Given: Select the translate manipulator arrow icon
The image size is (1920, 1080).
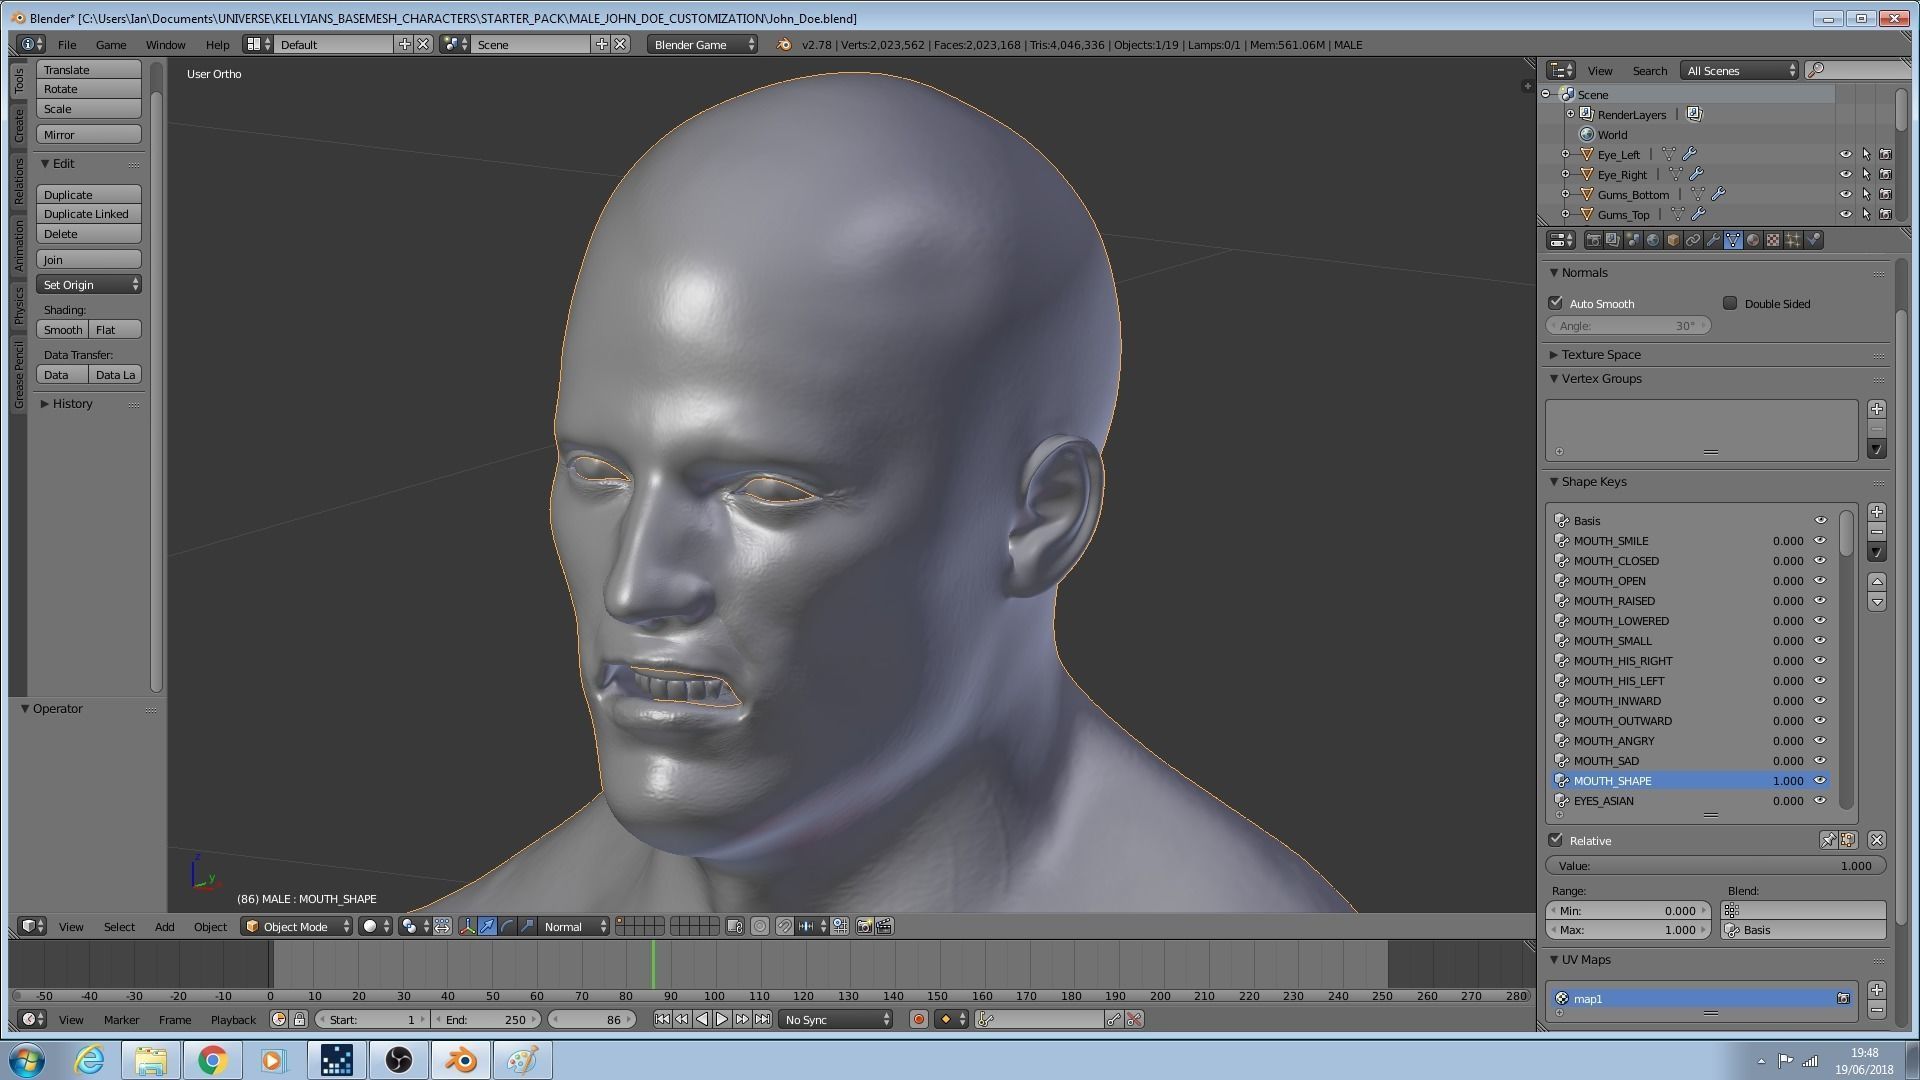Looking at the screenshot, I should point(487,926).
